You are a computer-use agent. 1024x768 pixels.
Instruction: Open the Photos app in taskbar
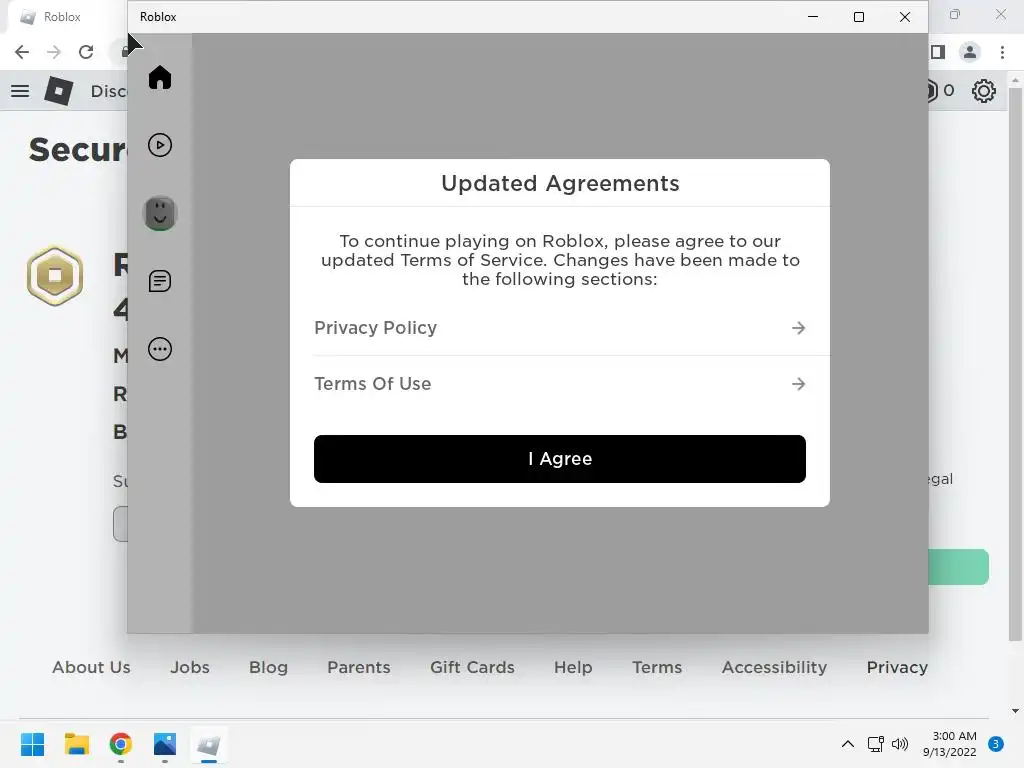tap(165, 744)
